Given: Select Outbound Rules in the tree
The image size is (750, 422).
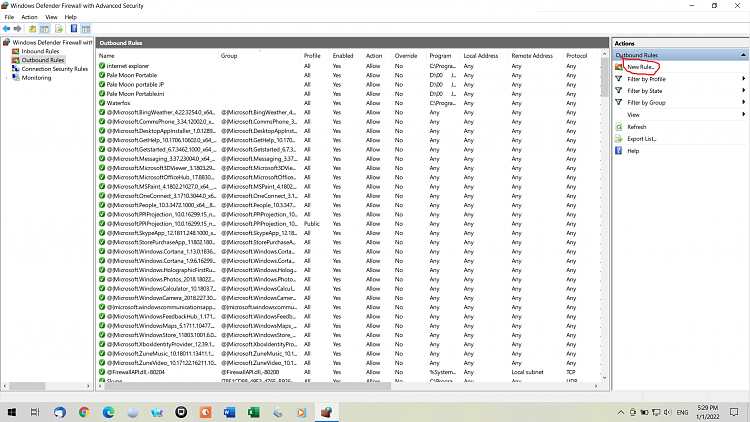Looking at the screenshot, I should click(43, 60).
